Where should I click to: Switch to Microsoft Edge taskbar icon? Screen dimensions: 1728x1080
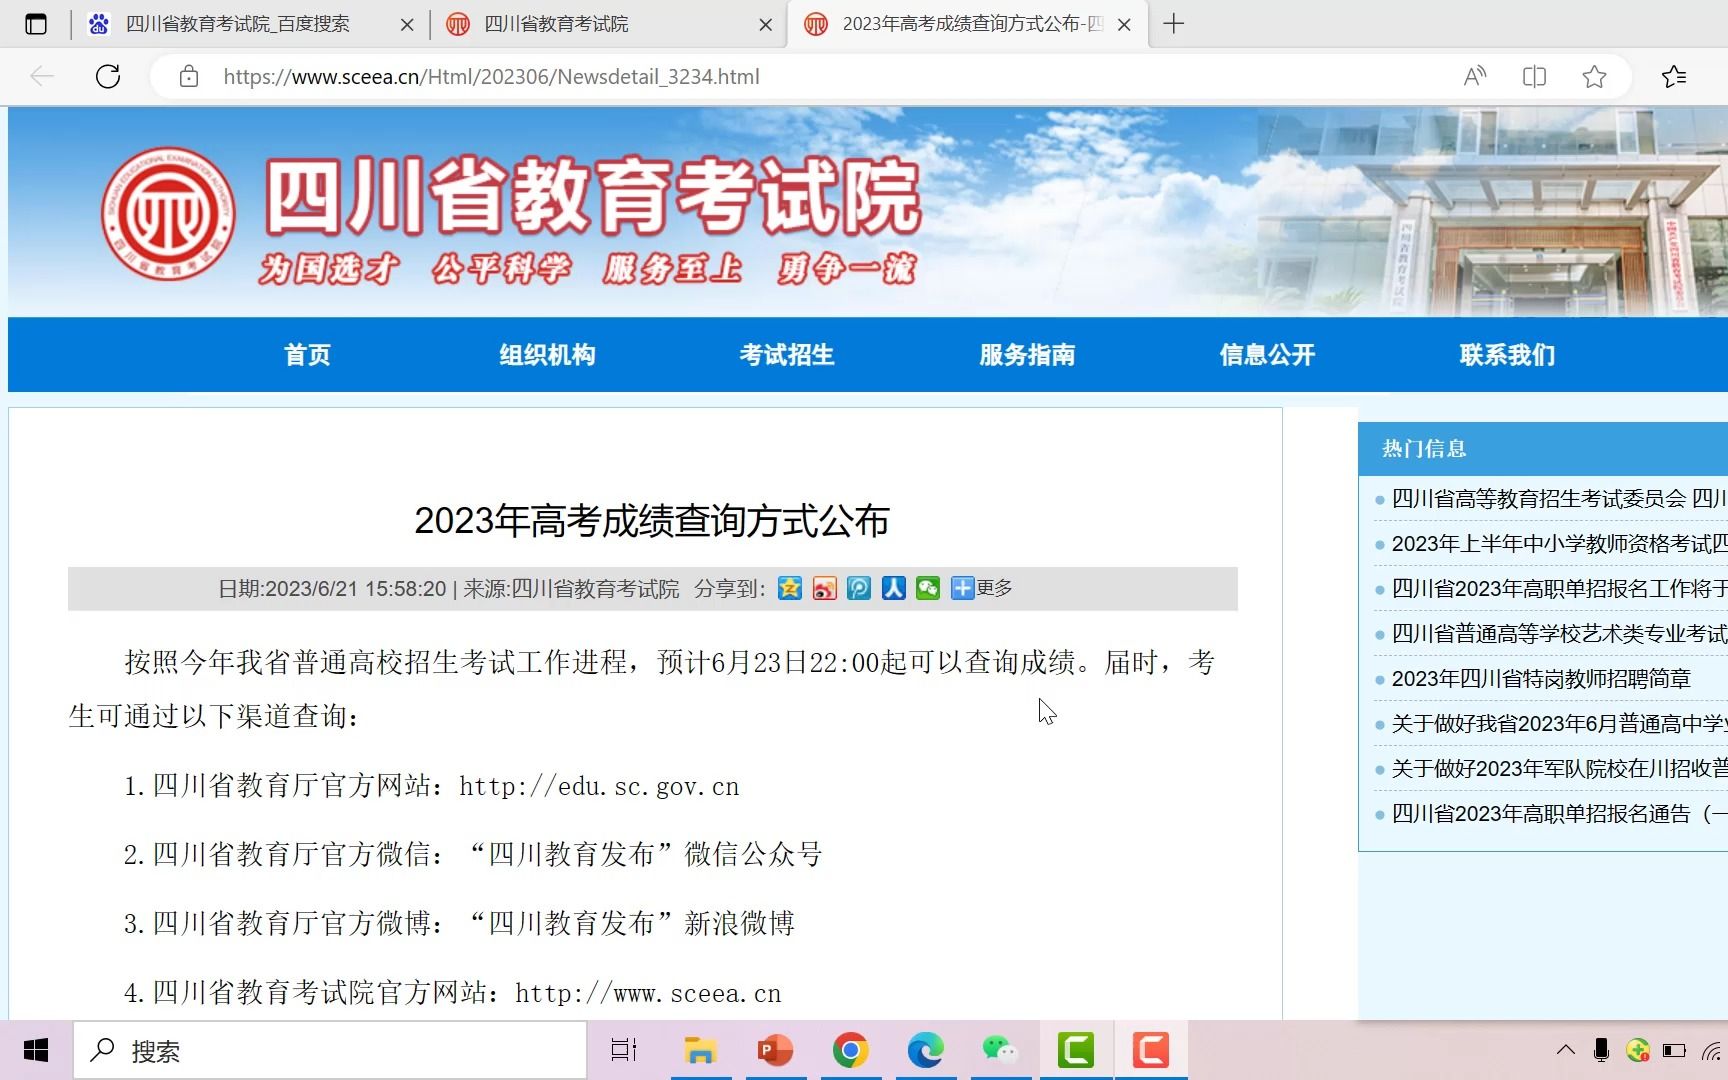(x=925, y=1050)
